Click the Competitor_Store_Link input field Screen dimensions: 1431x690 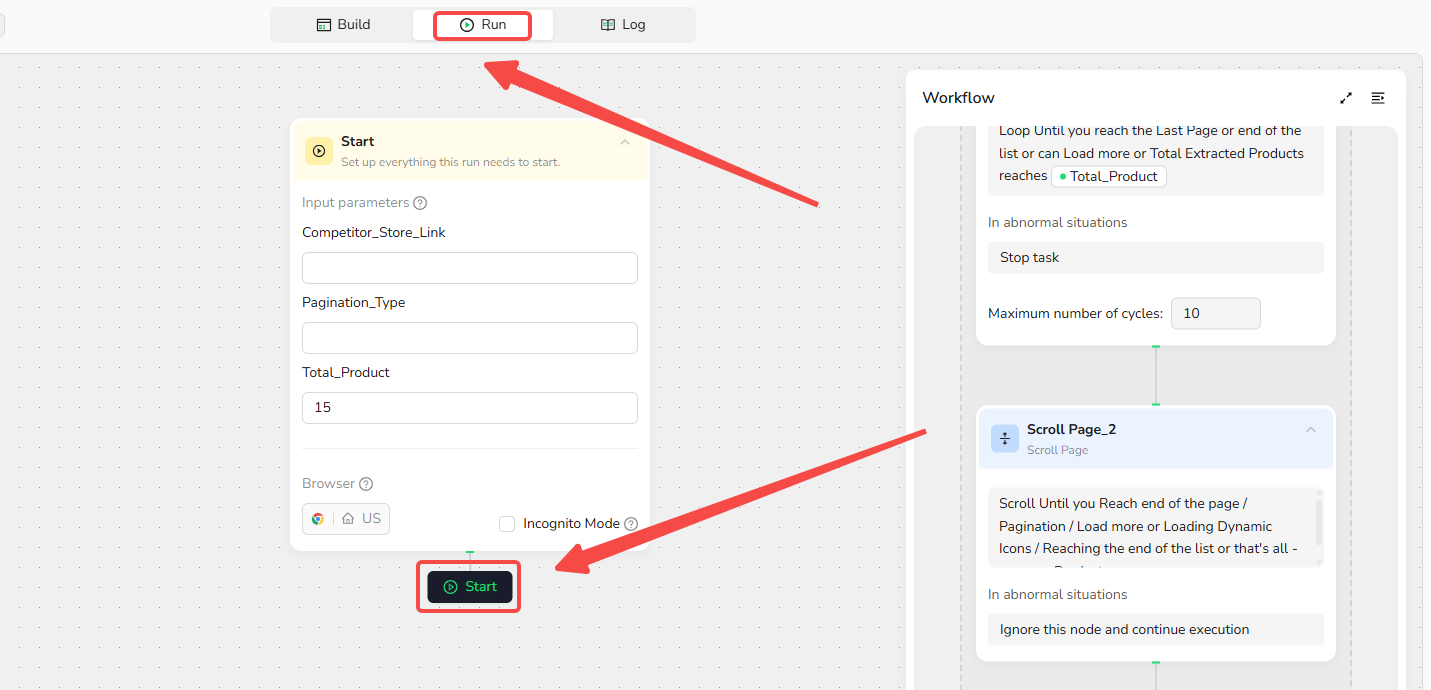point(469,268)
